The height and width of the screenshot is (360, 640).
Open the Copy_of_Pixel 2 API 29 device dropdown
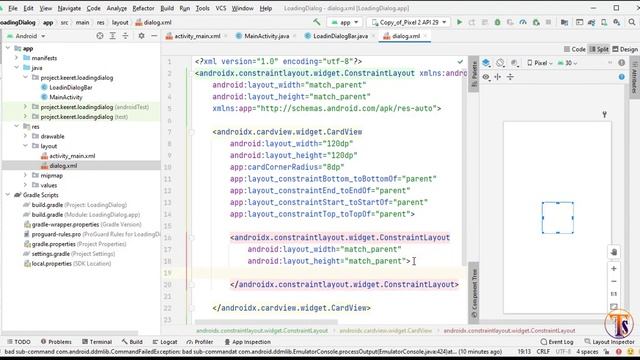point(409,22)
